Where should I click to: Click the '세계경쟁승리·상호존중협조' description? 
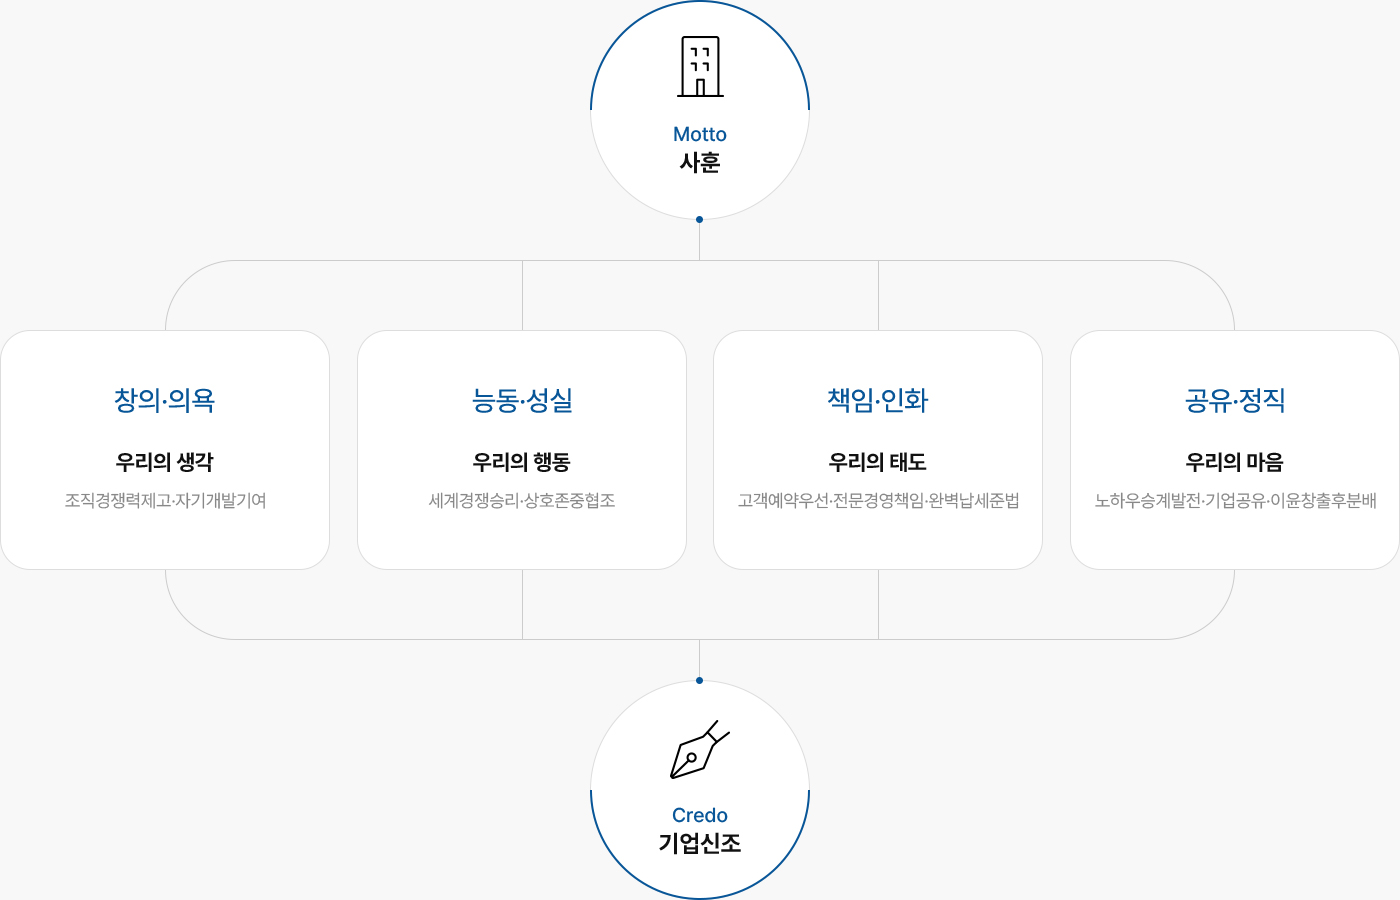522,500
